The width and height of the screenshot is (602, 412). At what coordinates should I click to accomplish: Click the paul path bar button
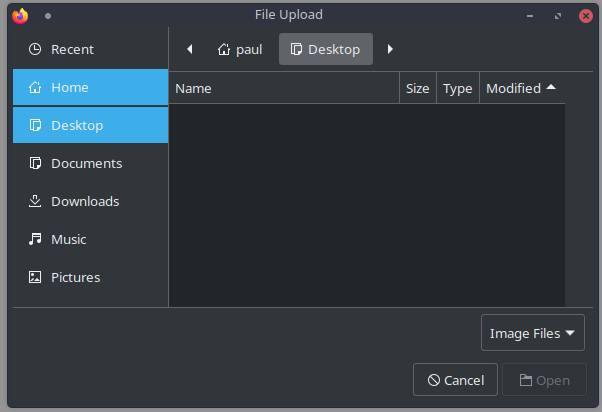pyautogui.click(x=240, y=49)
